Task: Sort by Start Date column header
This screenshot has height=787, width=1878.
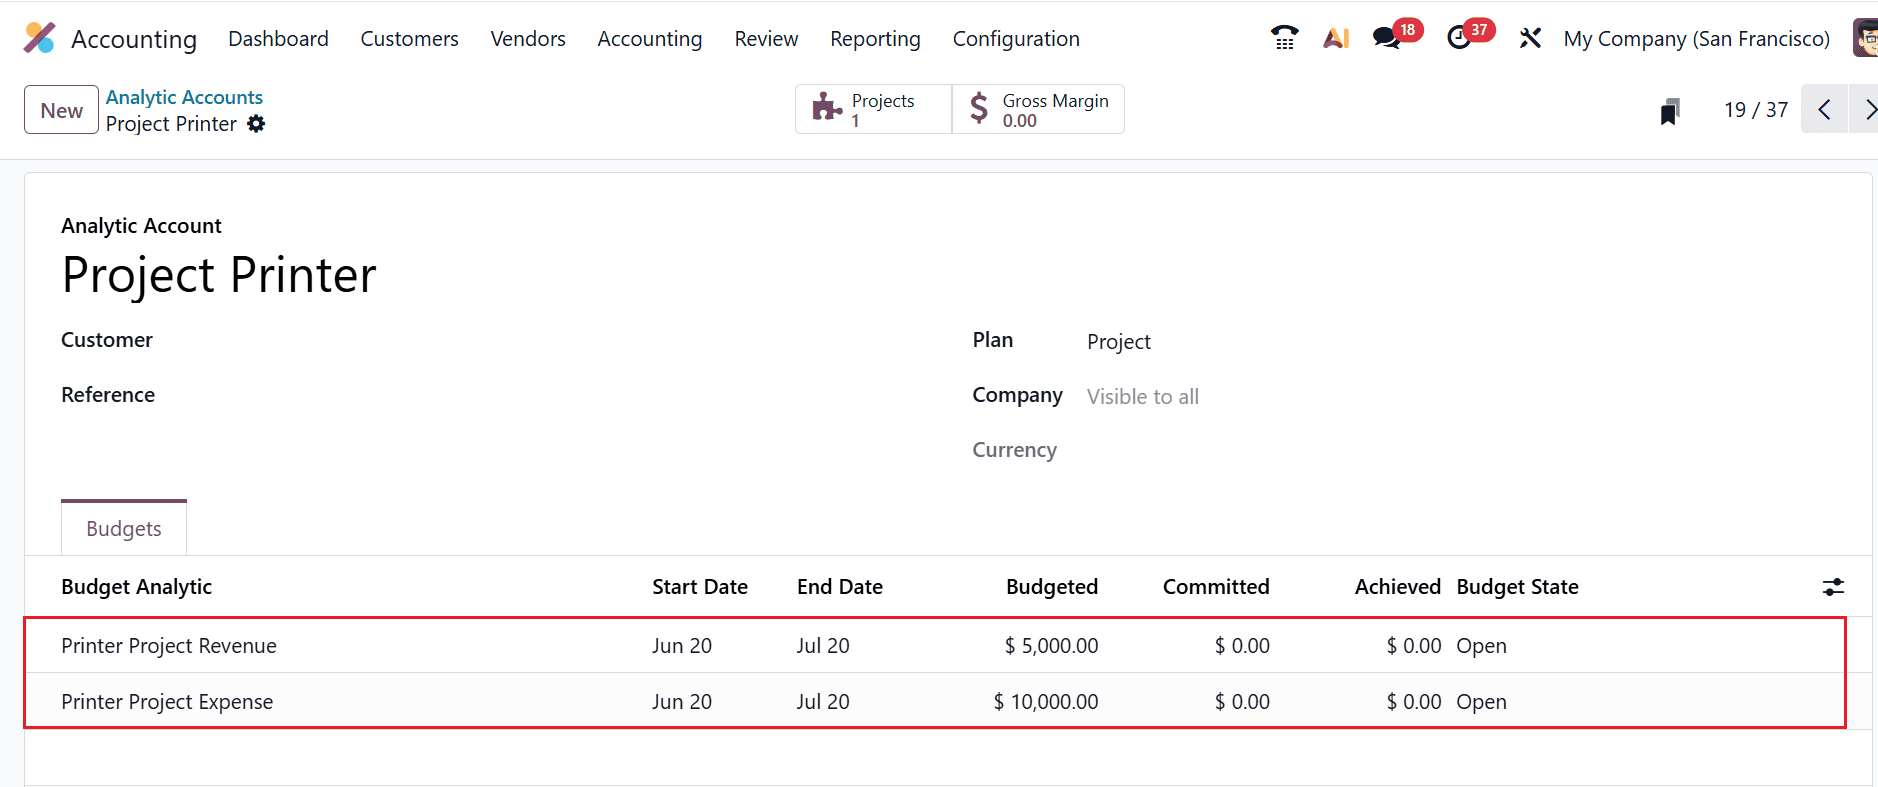Action: tap(700, 587)
